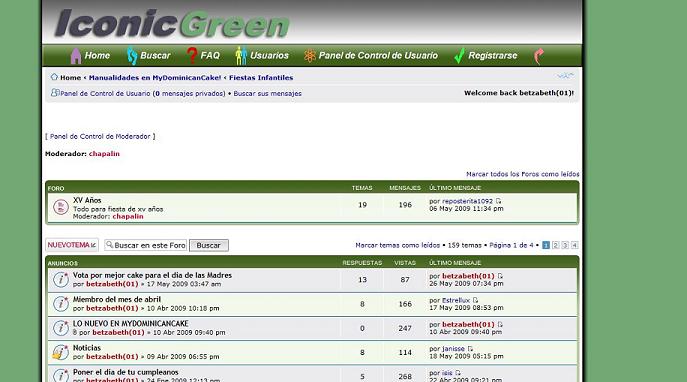Click Marcar todos los Foros como leídos
Image resolution: width=687 pixels, height=382 pixels.
point(523,174)
